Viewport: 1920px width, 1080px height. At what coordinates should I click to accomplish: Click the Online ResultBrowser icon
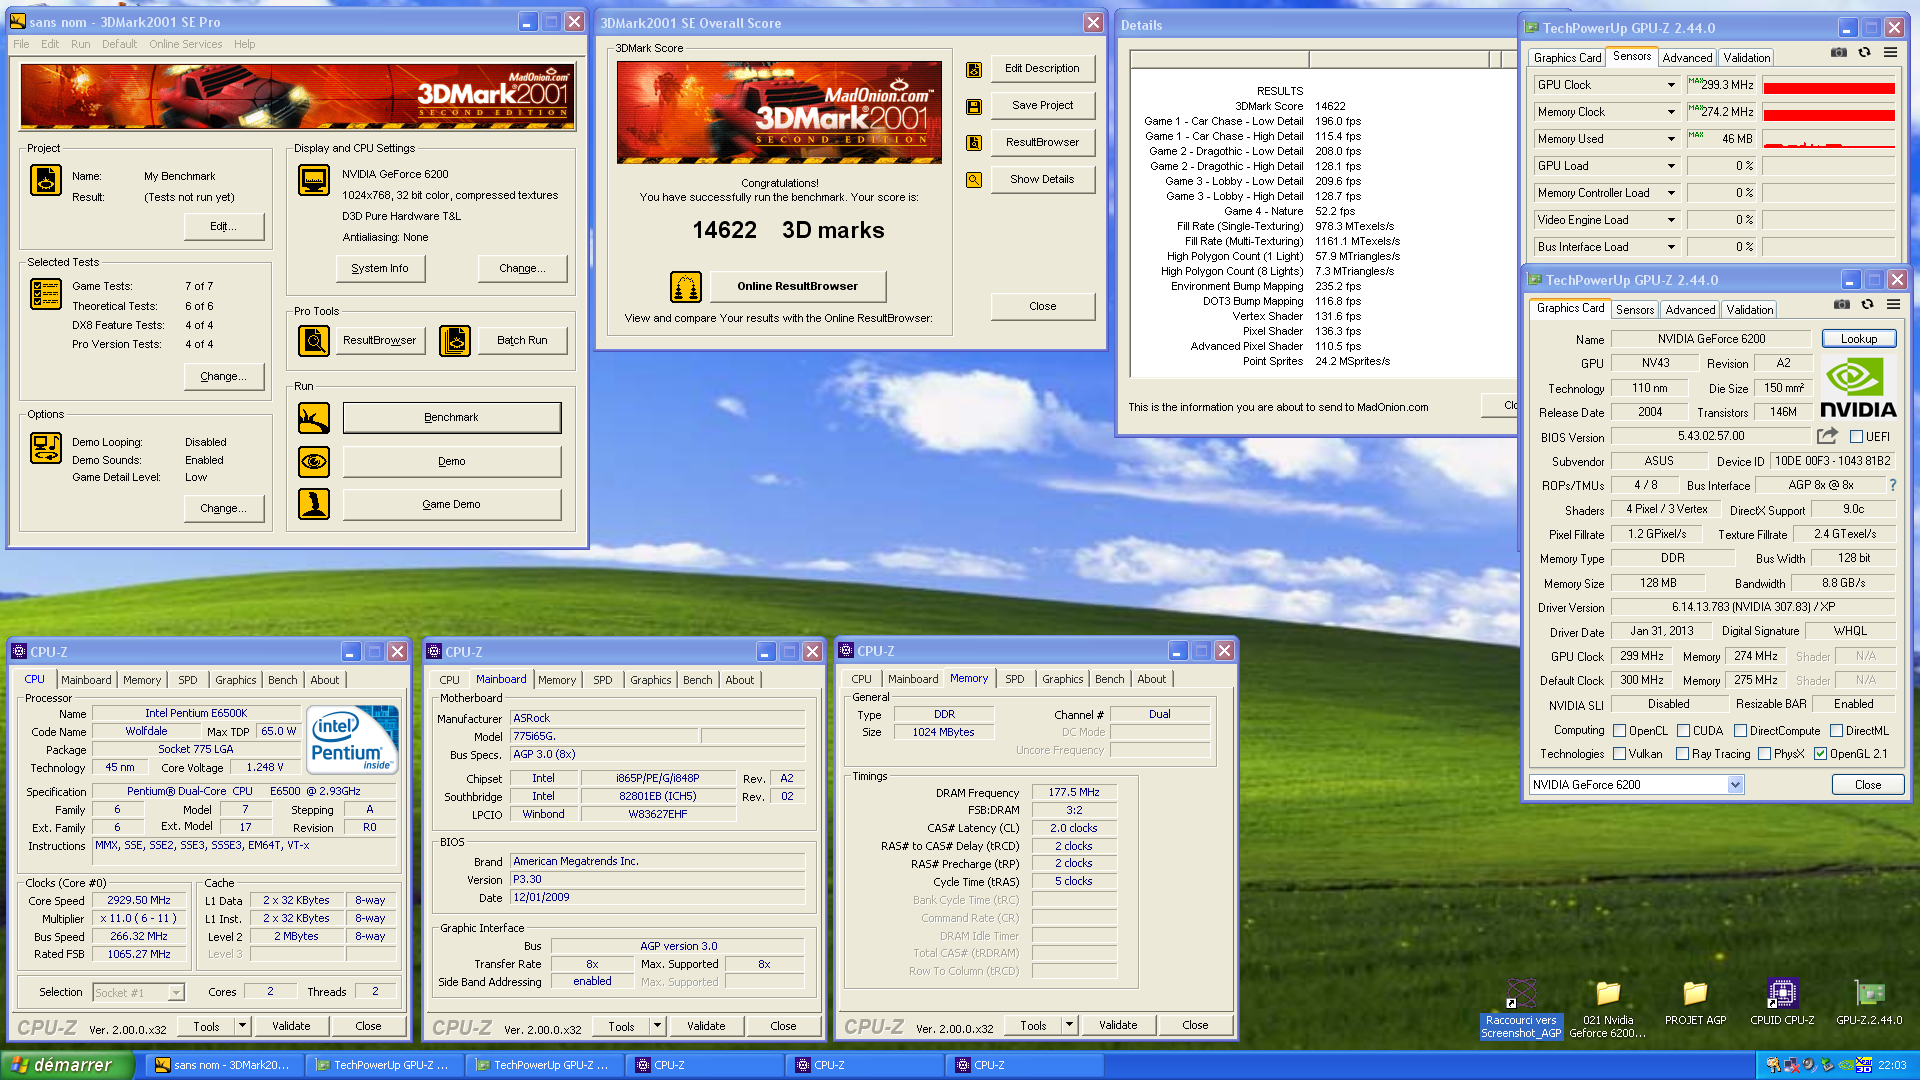(686, 287)
